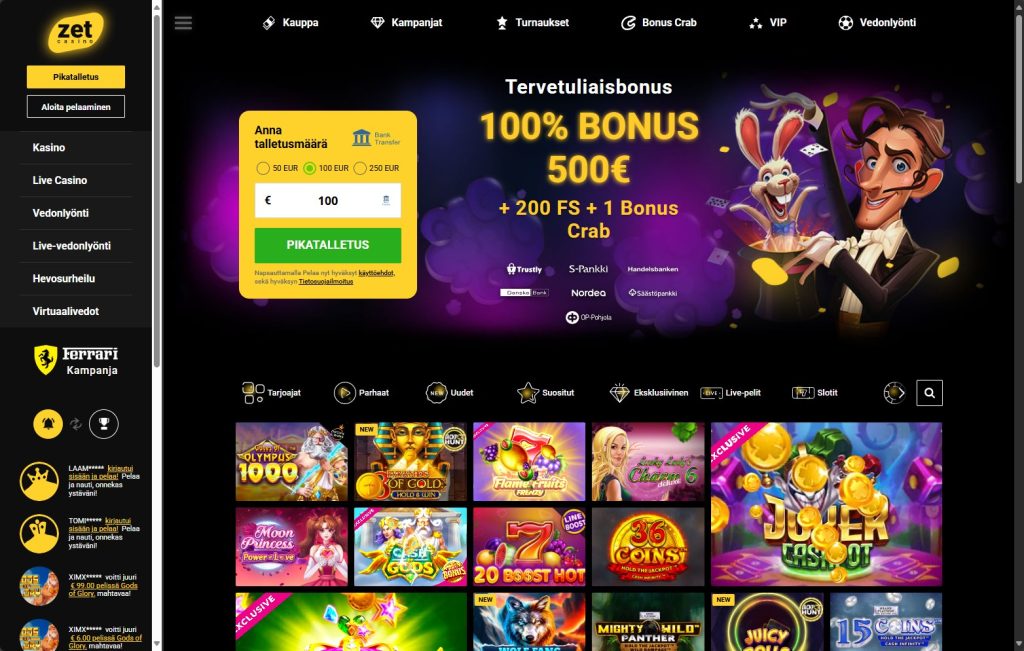This screenshot has height=651, width=1024.
Task: Click the green PIKATALLETUS button
Action: 328,245
